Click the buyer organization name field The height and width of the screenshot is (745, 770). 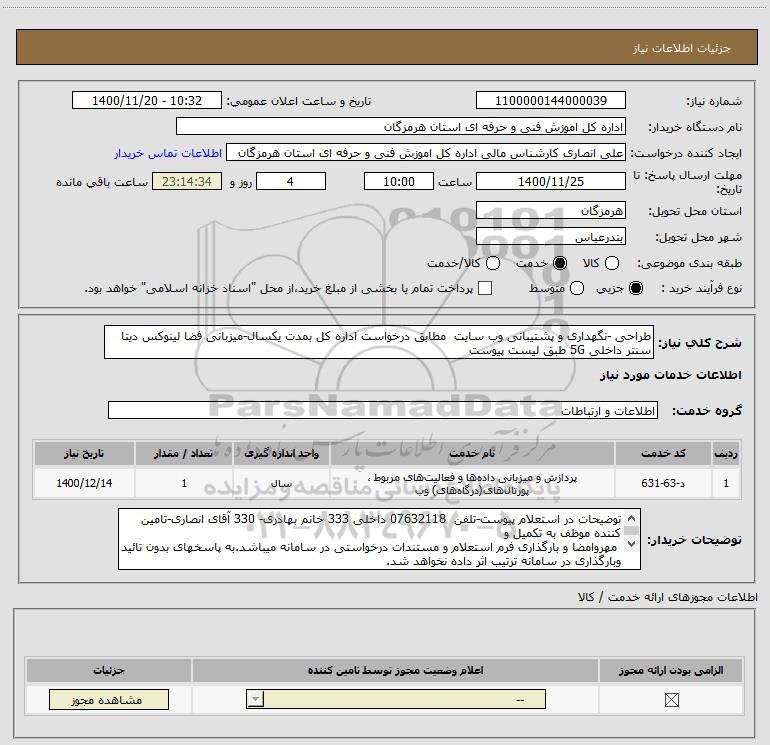point(401,127)
